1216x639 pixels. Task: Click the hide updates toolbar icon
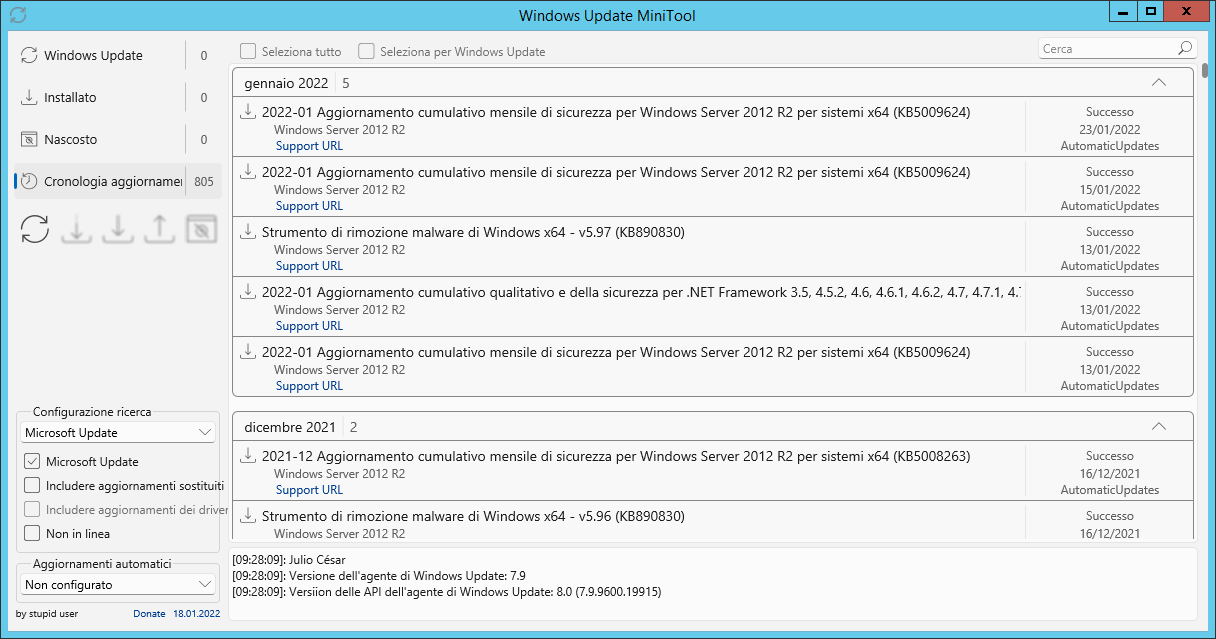[201, 229]
